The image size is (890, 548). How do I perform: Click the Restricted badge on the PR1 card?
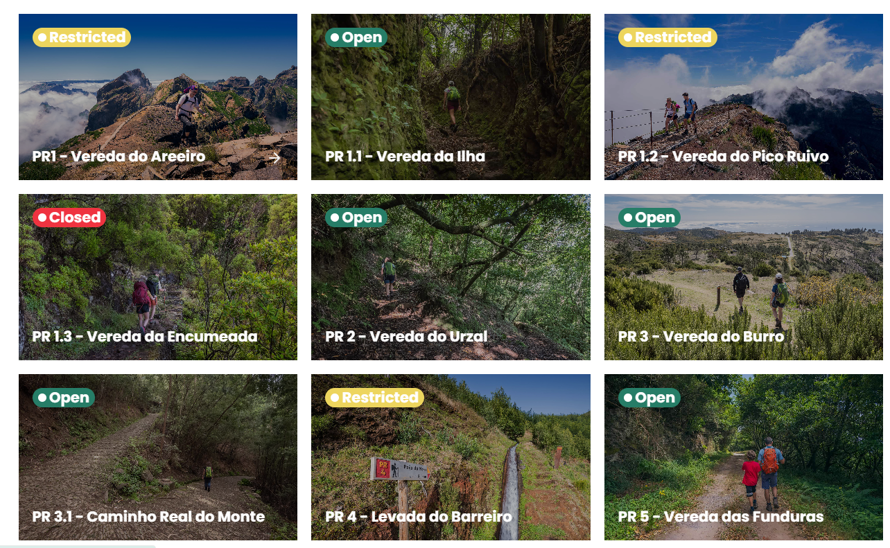82,37
